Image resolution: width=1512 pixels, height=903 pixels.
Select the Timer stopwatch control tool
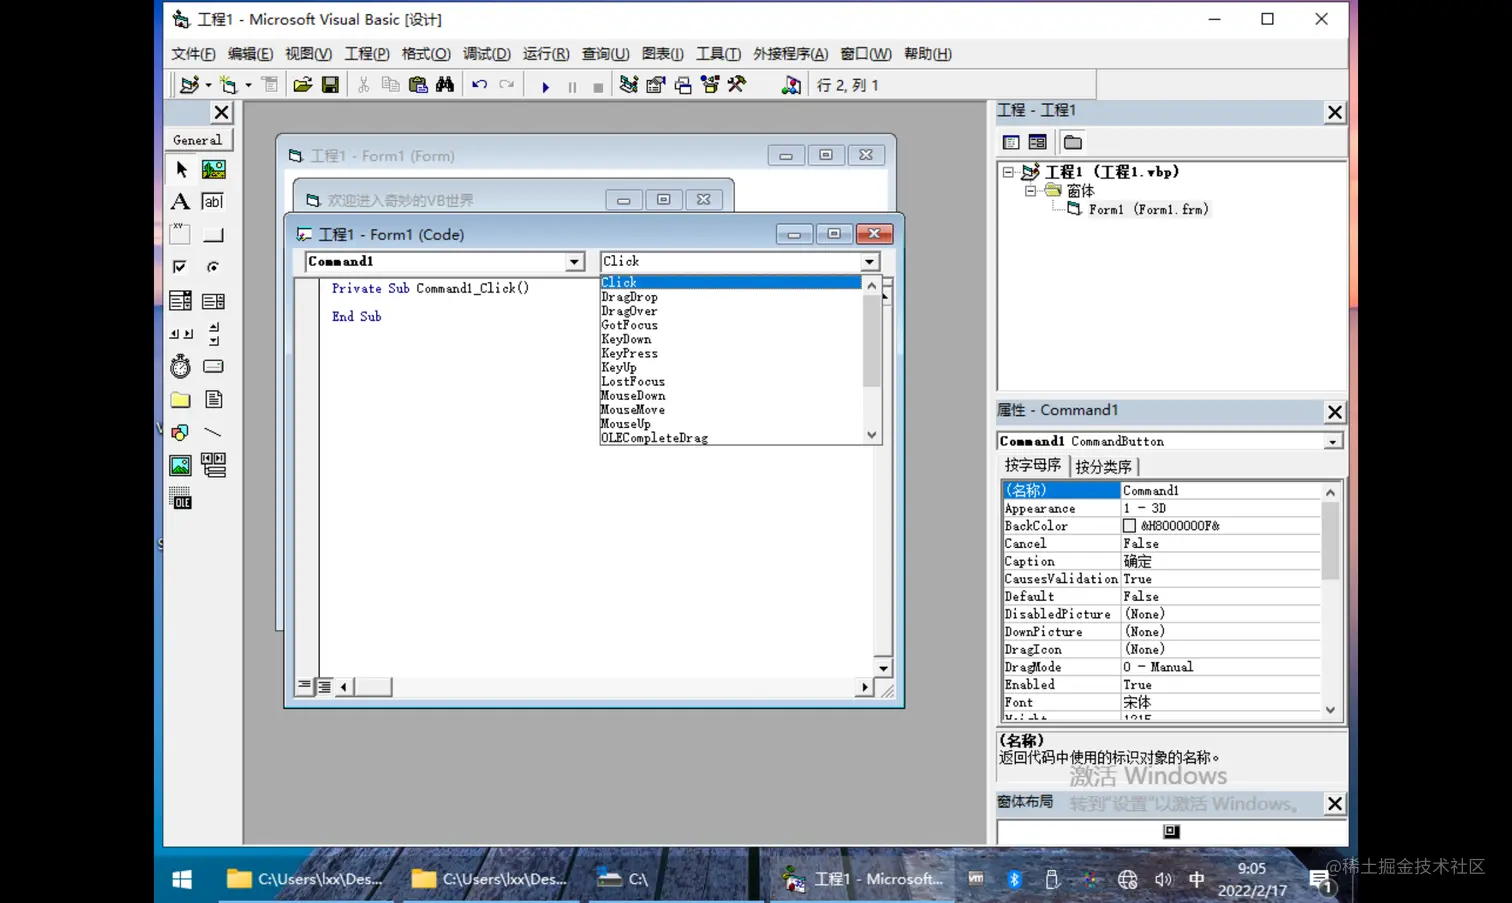pyautogui.click(x=180, y=366)
